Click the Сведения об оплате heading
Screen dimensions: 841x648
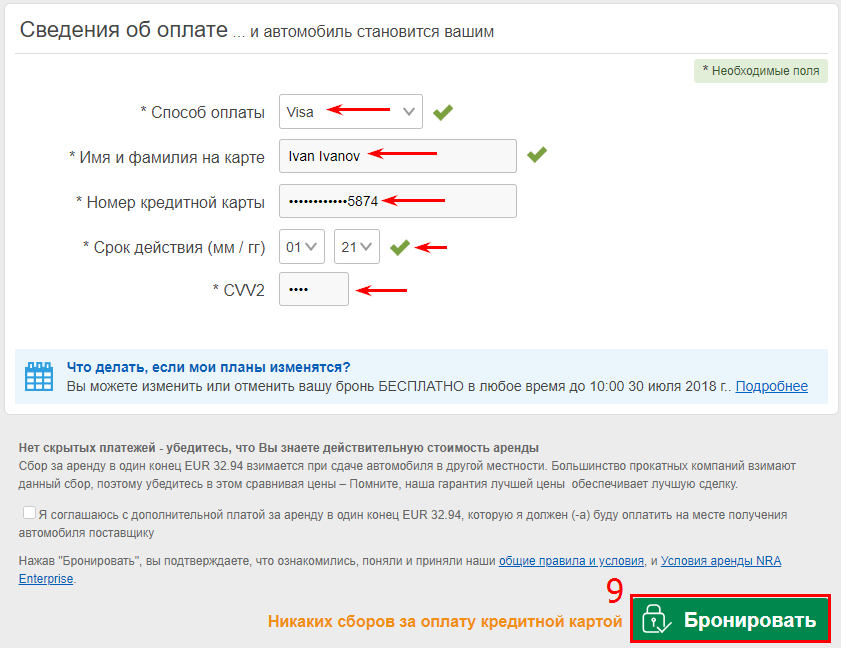tap(124, 30)
